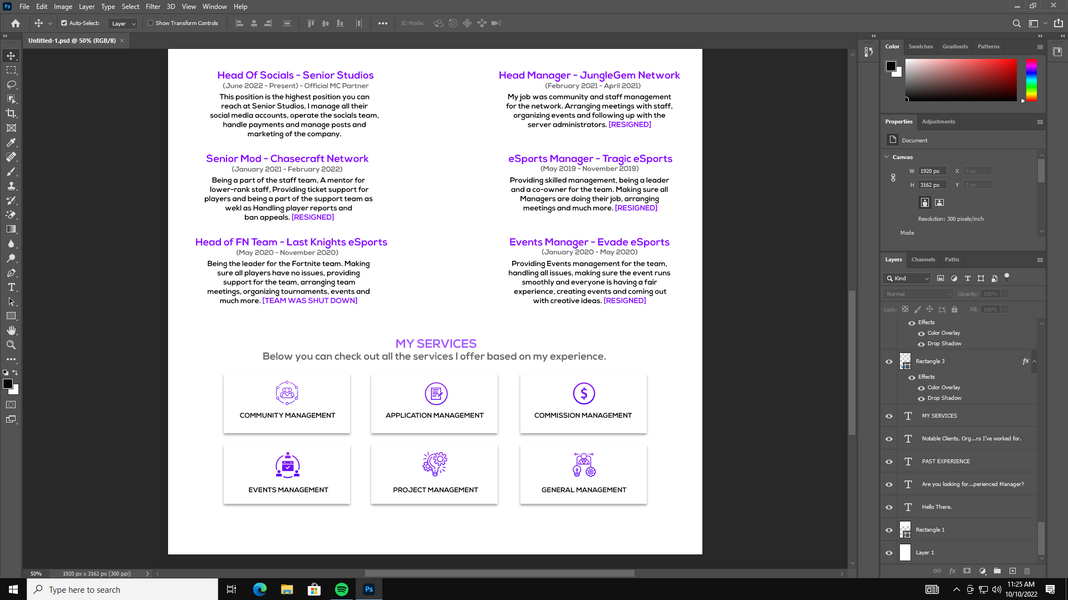Open the Window menu

coord(214,7)
